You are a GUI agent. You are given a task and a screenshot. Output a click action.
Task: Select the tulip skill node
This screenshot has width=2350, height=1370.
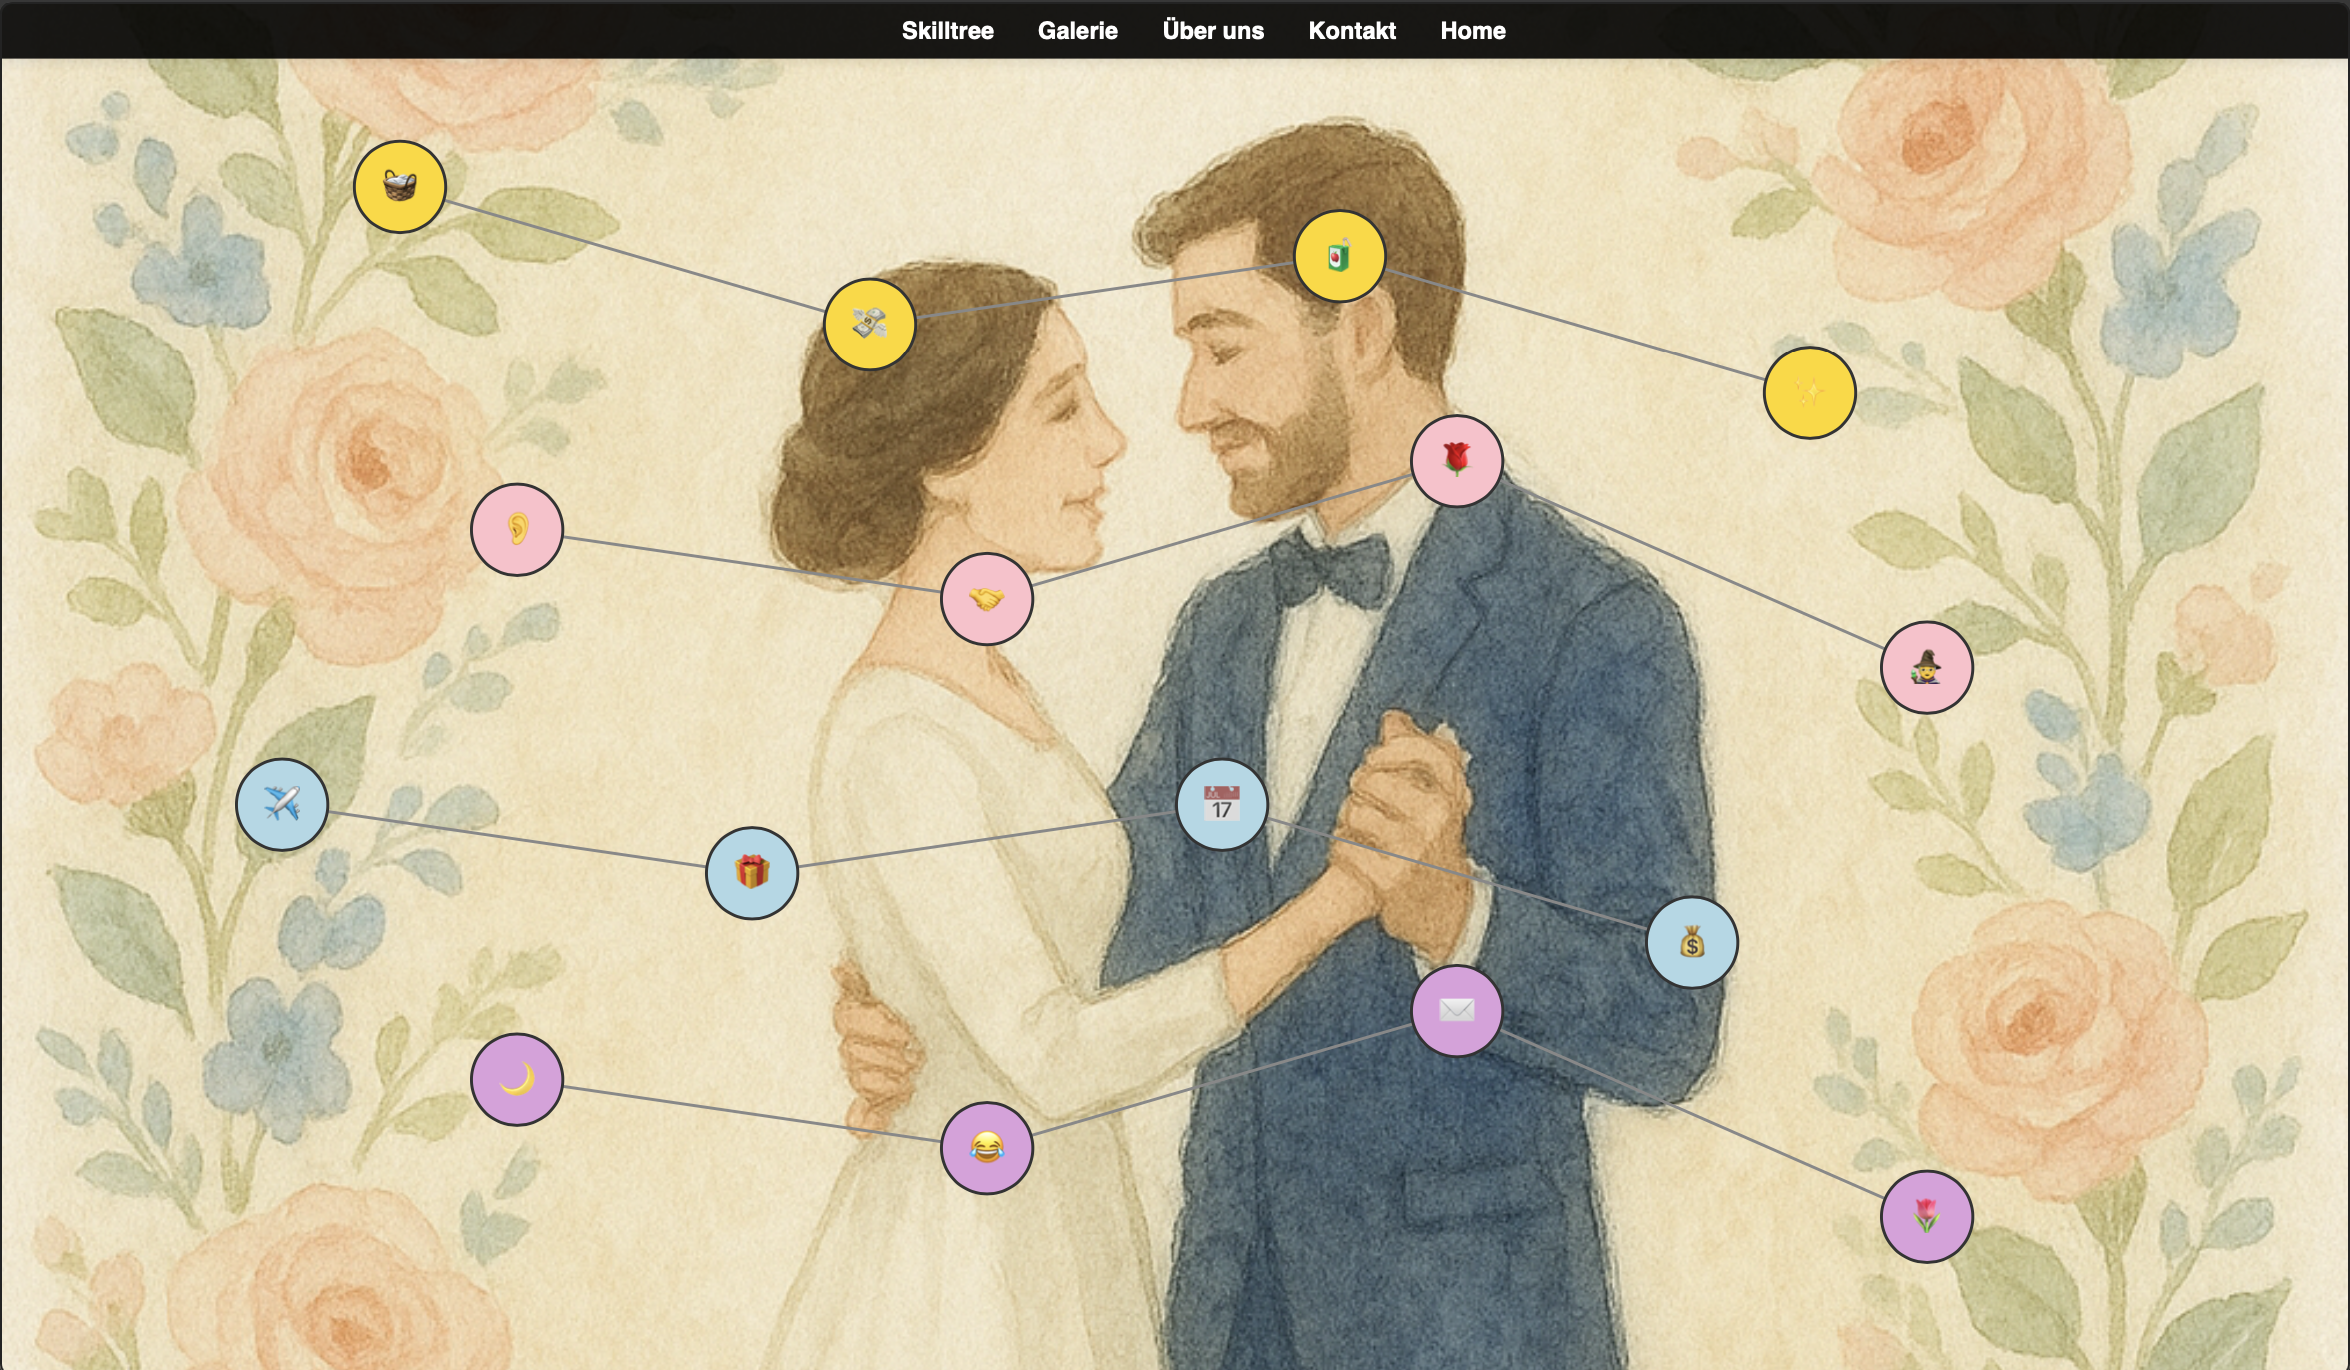1926,1216
